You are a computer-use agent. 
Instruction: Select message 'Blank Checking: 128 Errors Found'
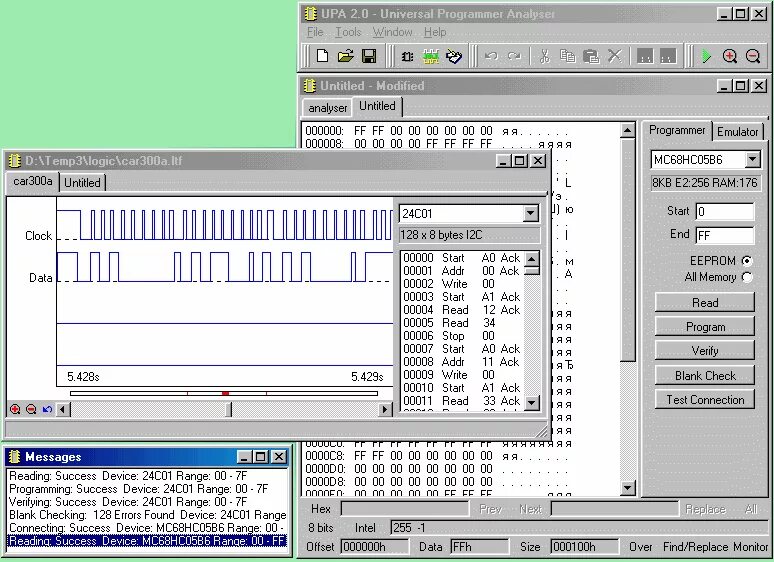coord(148,515)
